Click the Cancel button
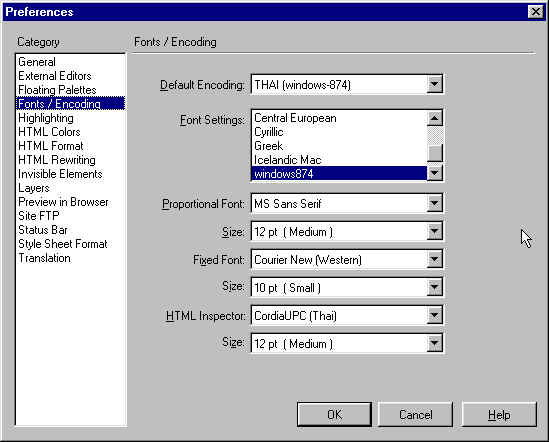Screen dimensions: 549x442 (x=416, y=415)
